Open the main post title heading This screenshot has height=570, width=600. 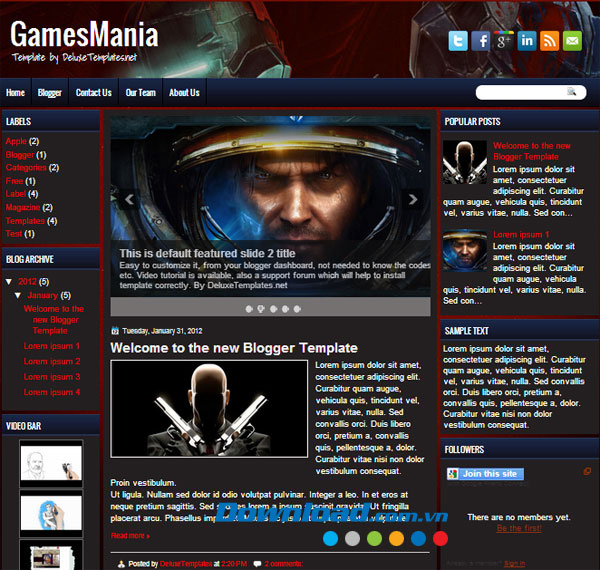point(234,348)
